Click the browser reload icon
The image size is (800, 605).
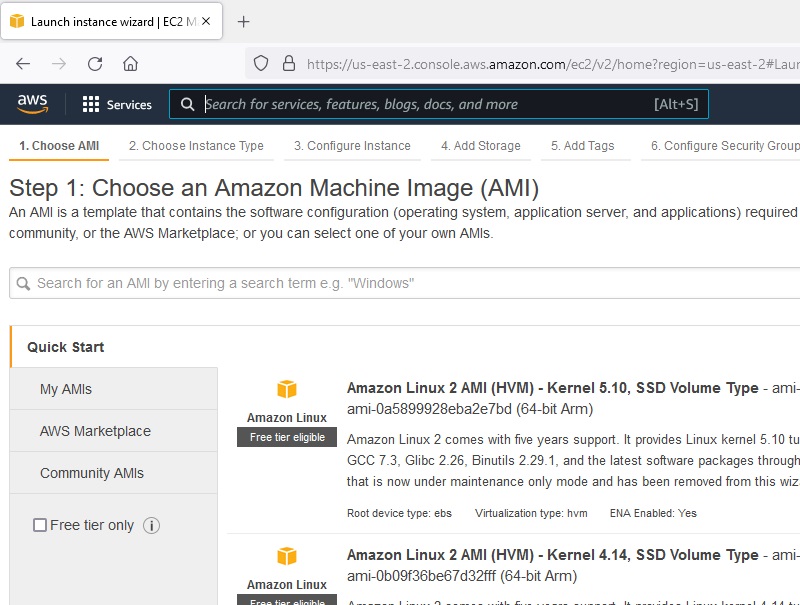click(x=95, y=64)
